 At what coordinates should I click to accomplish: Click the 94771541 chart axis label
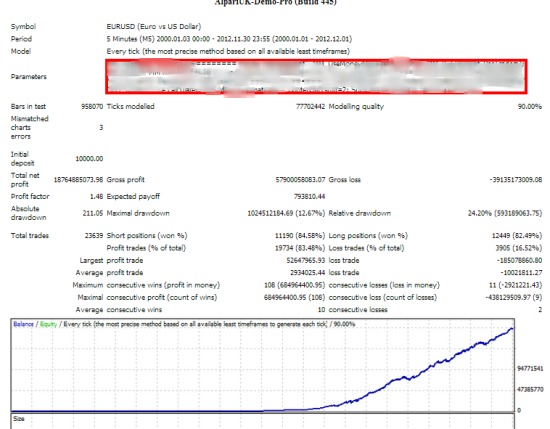coord(530,369)
